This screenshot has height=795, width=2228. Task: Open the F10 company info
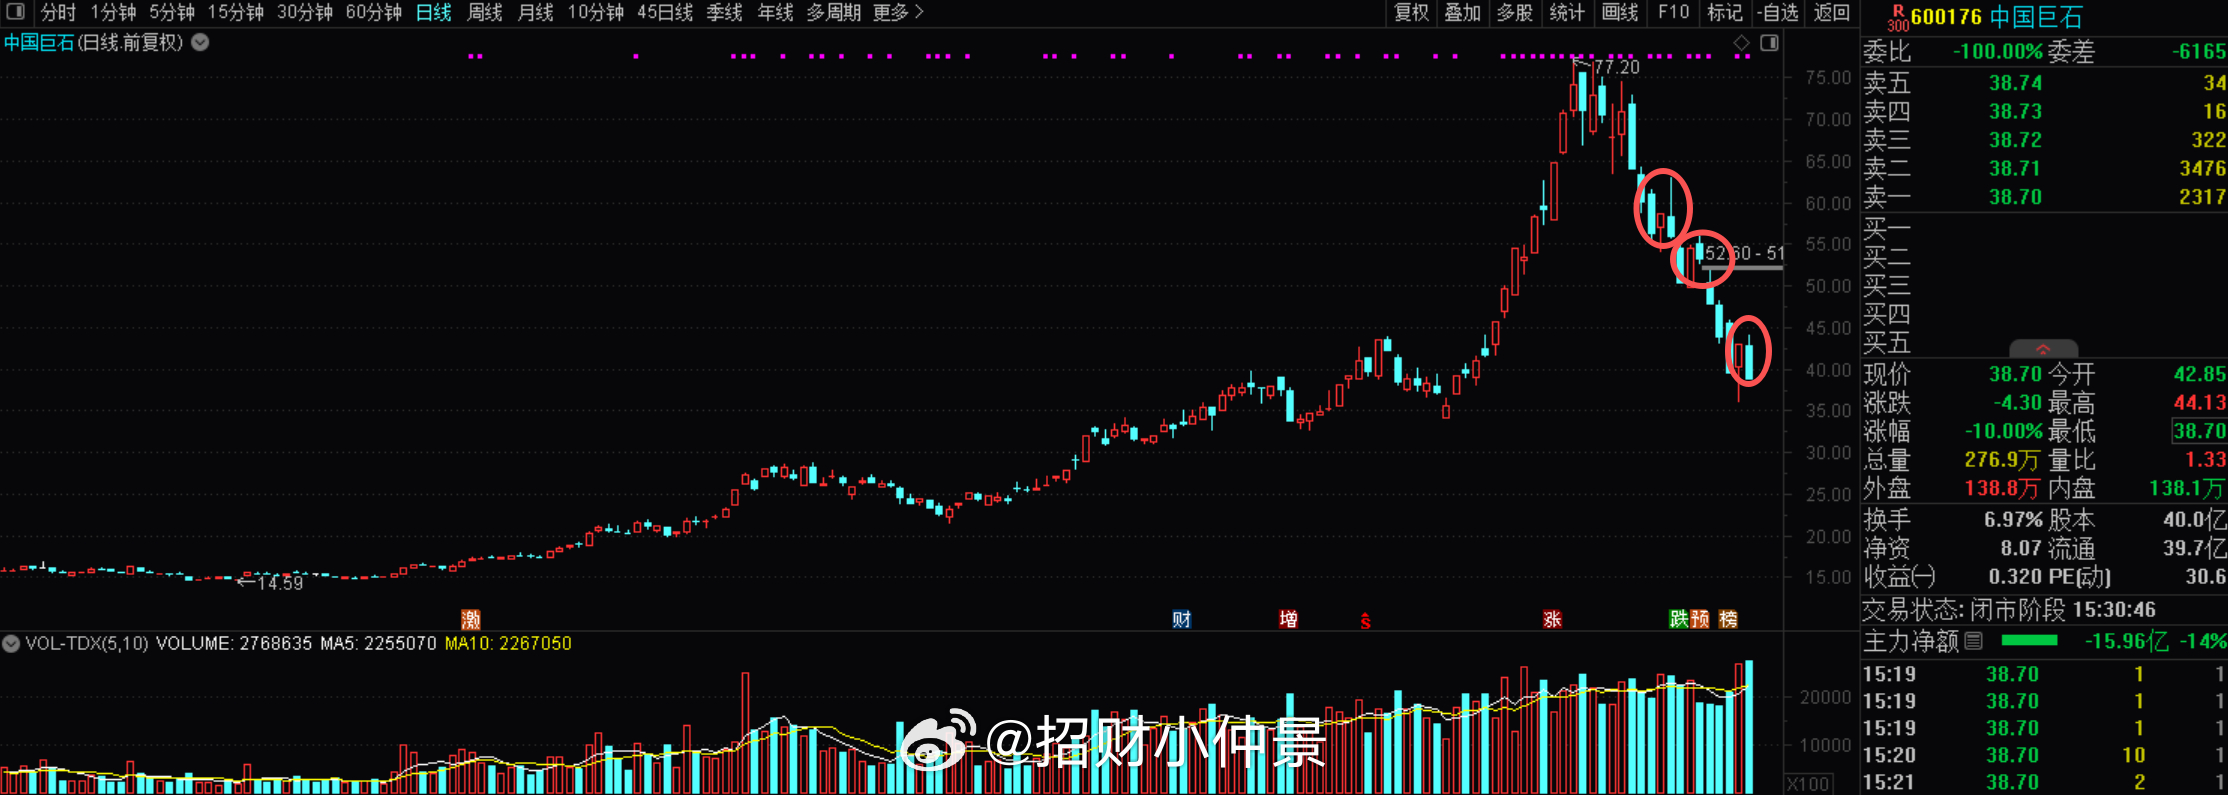pyautogui.click(x=1673, y=13)
